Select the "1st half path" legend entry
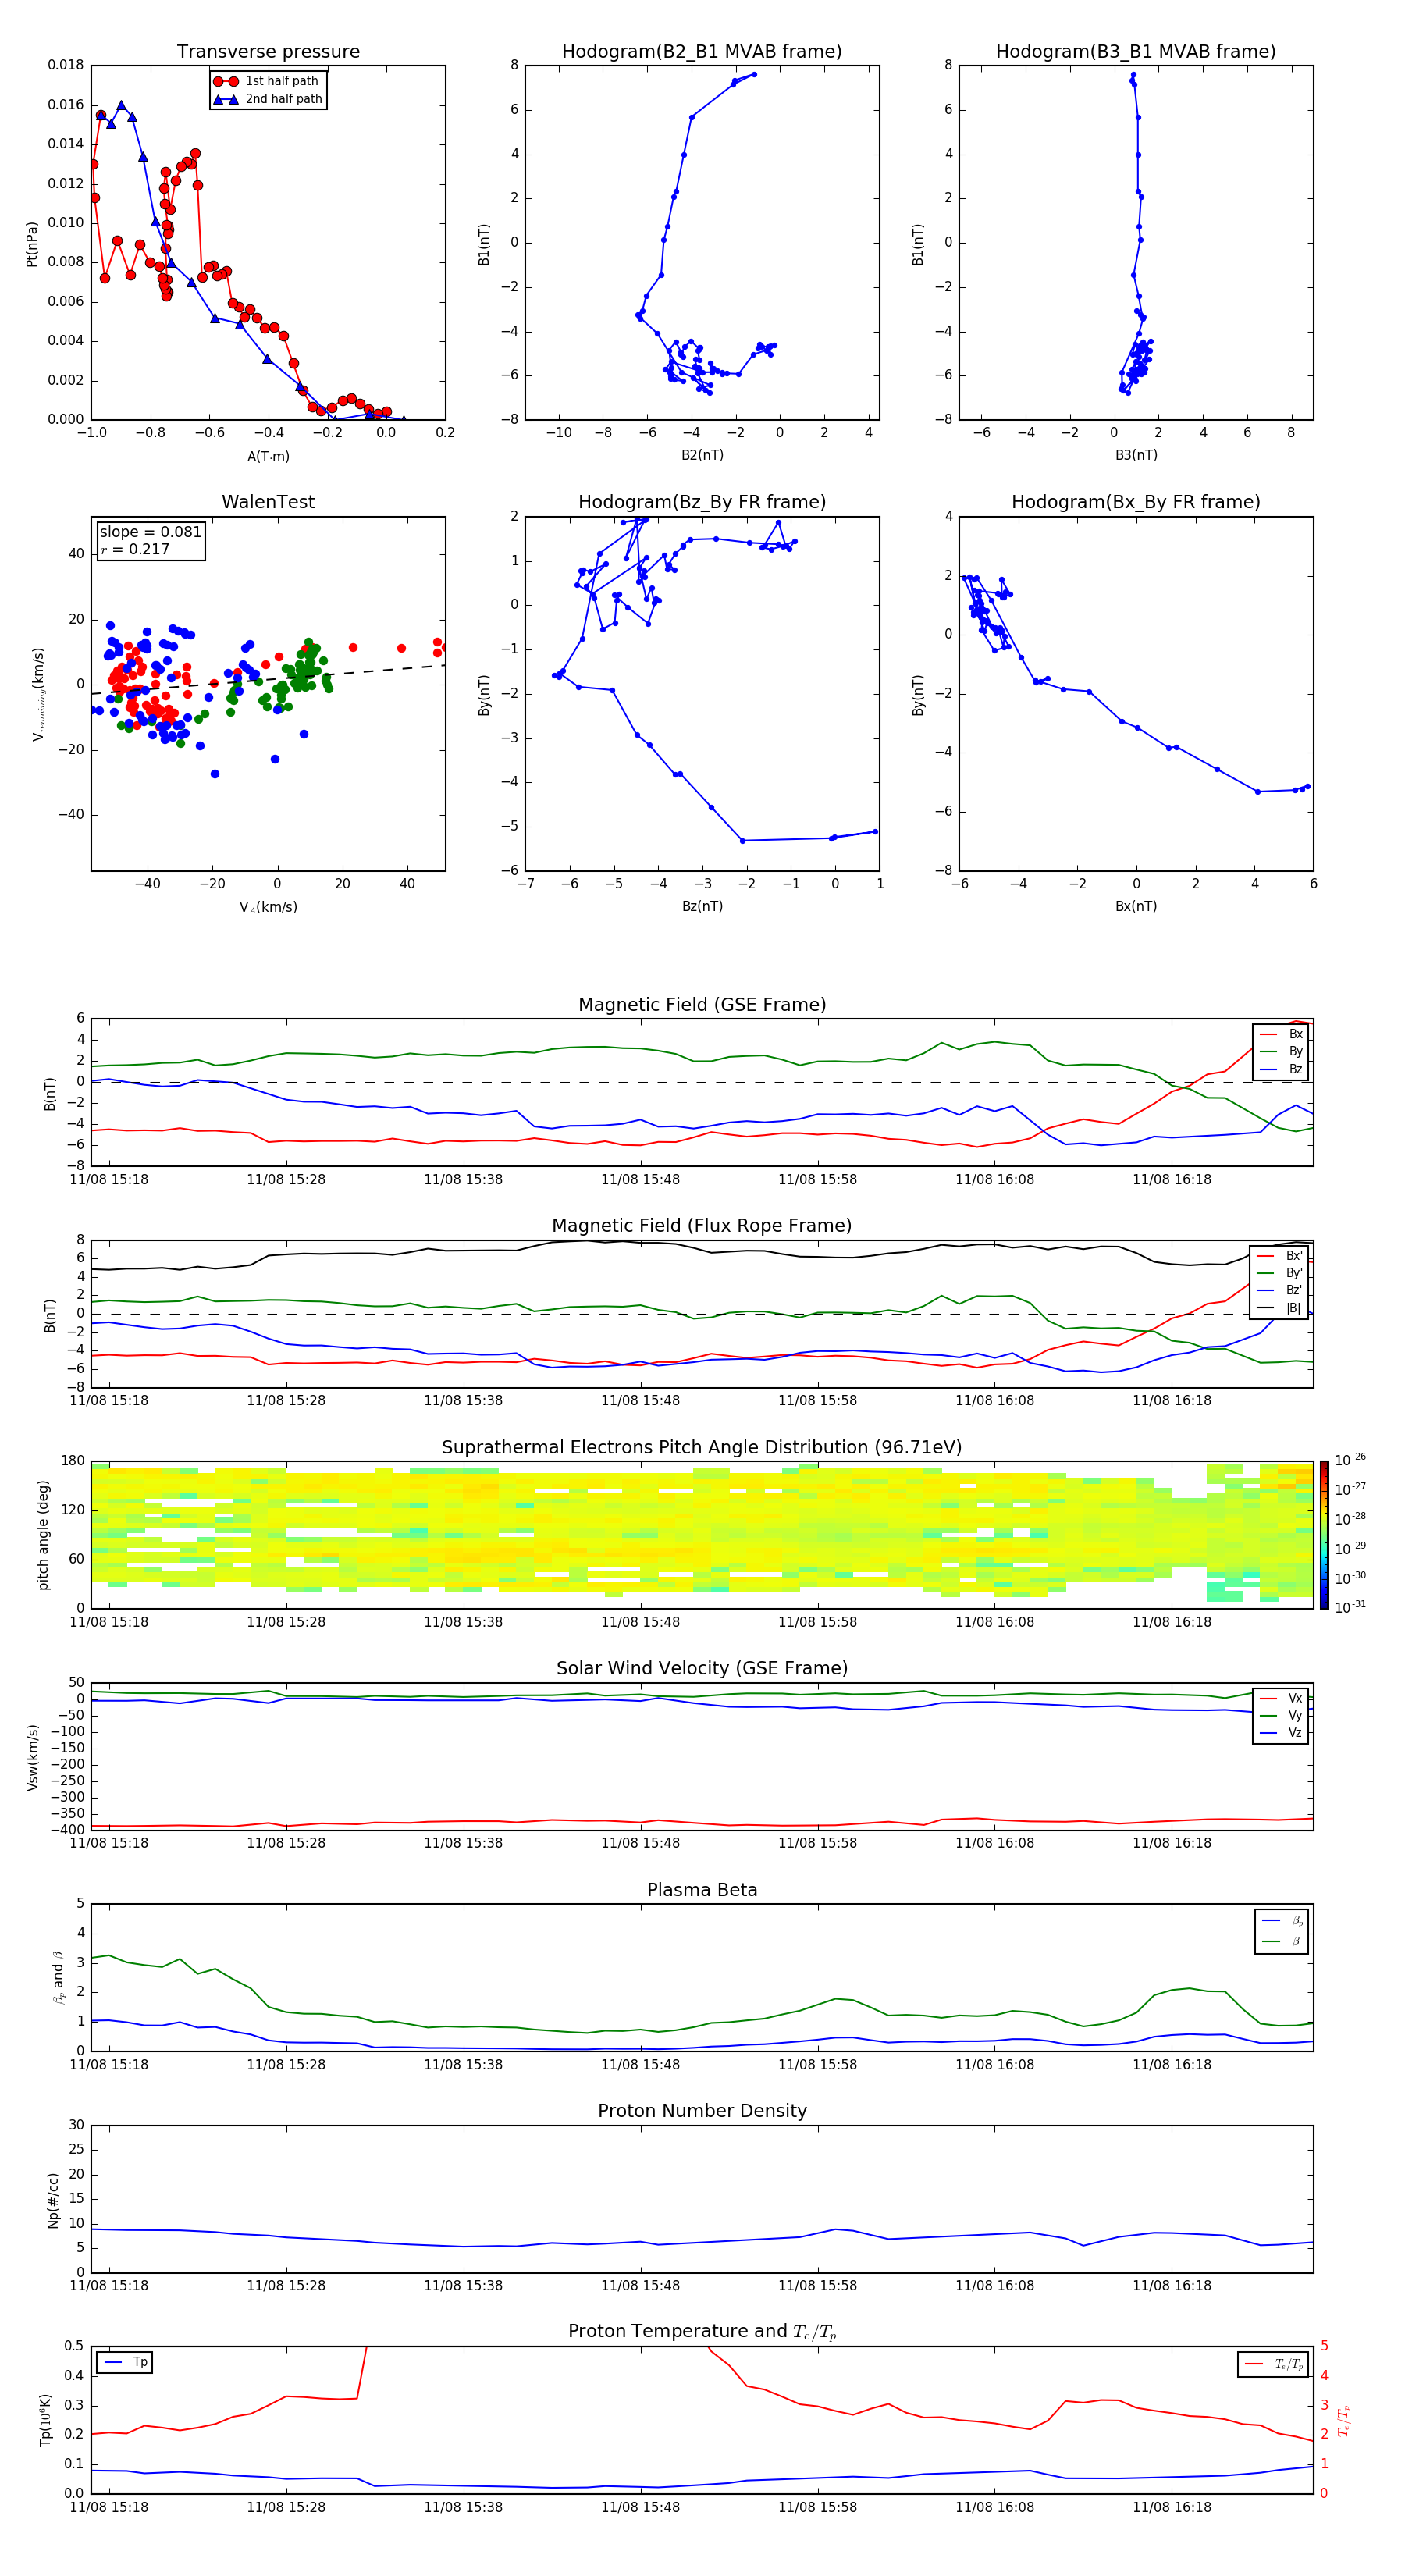This screenshot has width=1405, height=2576. click(268, 81)
